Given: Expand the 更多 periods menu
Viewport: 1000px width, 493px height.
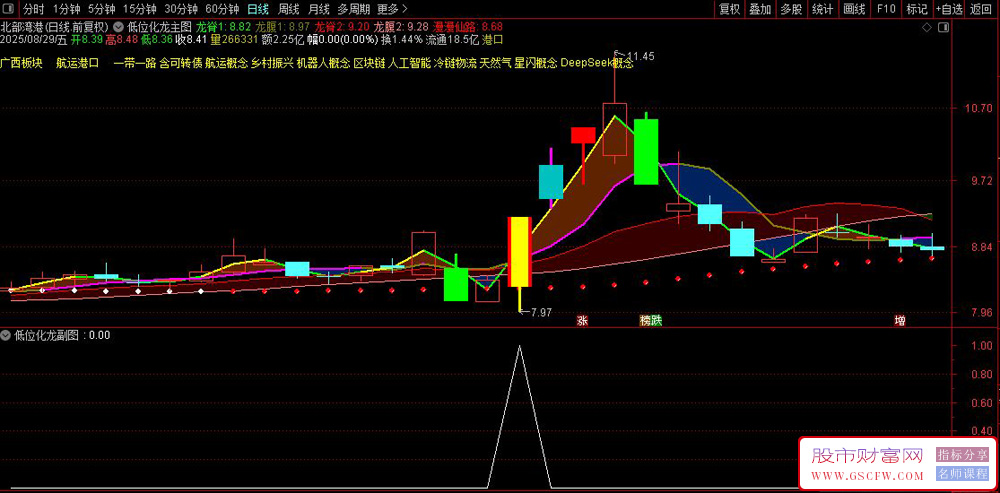Looking at the screenshot, I should [392, 9].
